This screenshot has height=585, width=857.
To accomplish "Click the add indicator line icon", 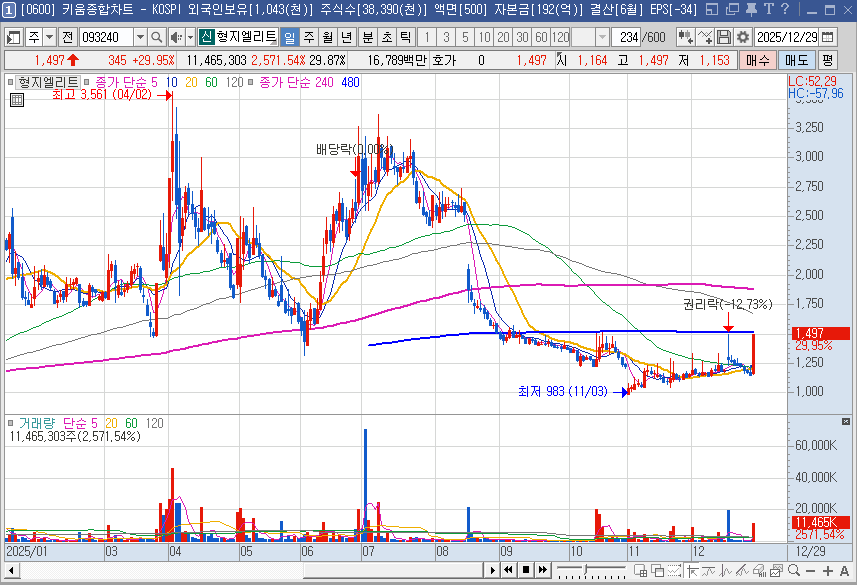I will (x=705, y=37).
